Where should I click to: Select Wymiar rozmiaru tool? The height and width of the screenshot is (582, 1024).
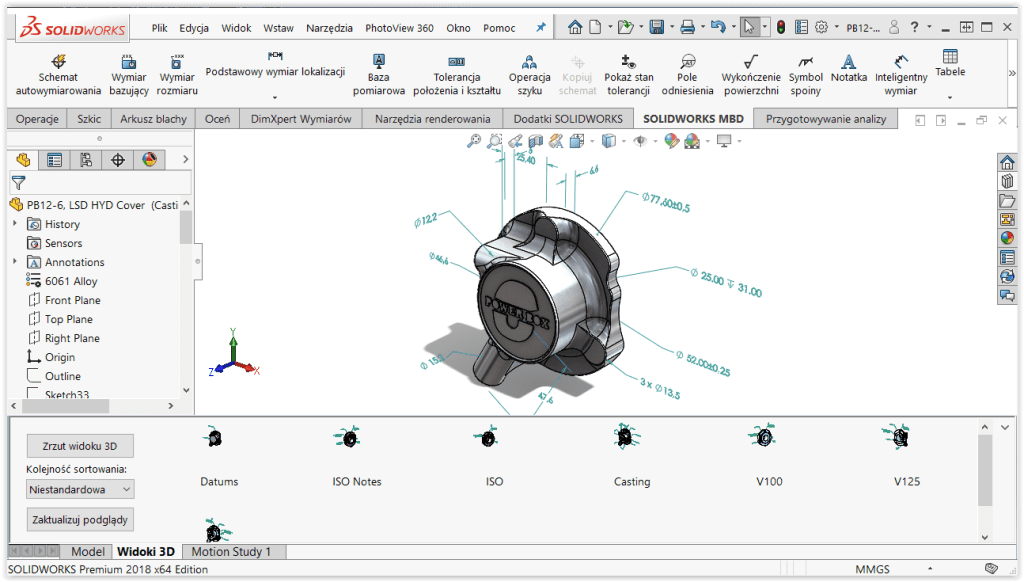[177, 75]
